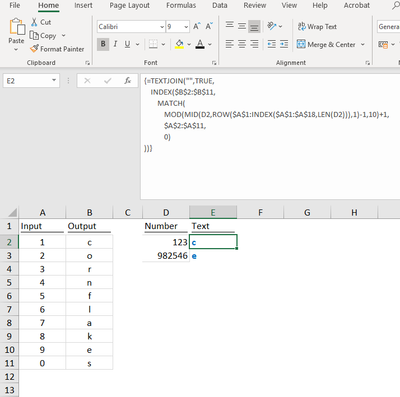Image resolution: width=400 pixels, height=397 pixels.
Task: Select cell D3 containing 982546
Action: pos(166,256)
